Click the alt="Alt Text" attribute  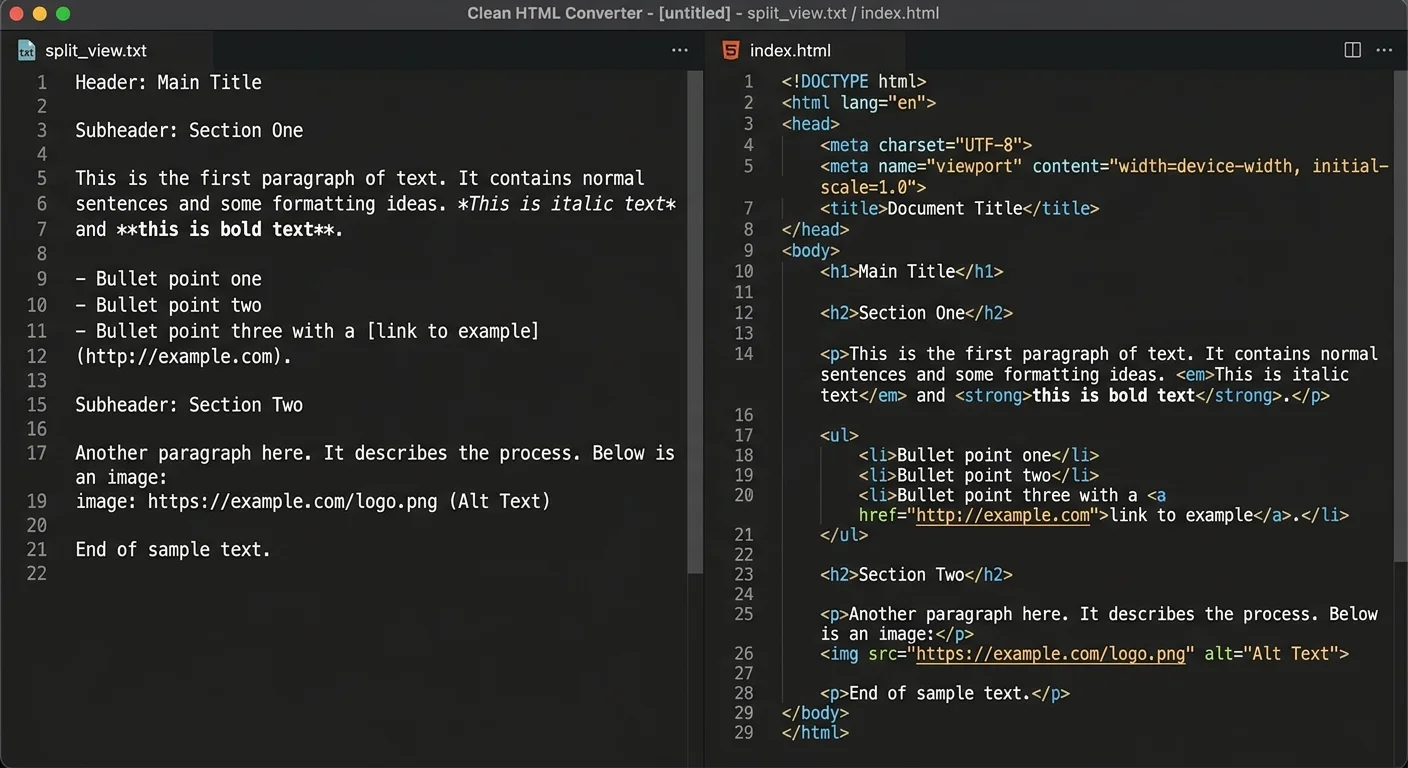[1272, 654]
